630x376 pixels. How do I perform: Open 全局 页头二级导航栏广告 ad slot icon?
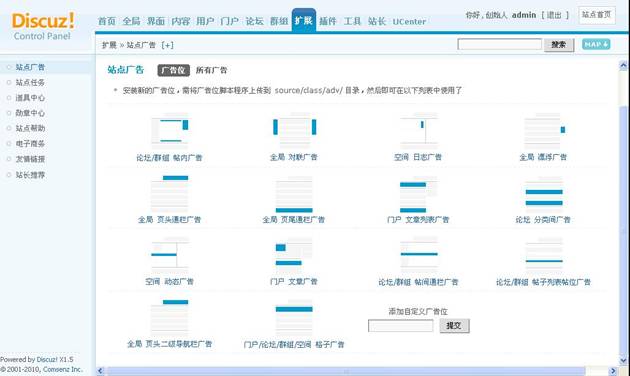[x=170, y=317]
